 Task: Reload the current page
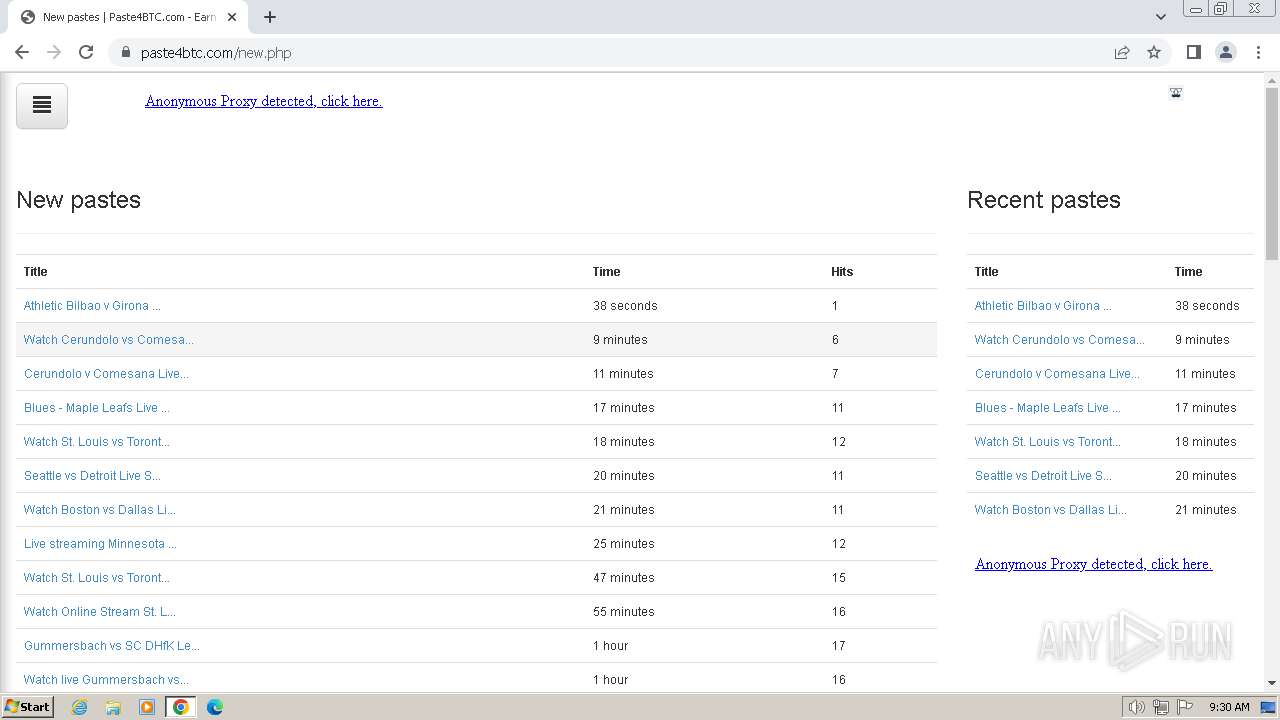tap(86, 52)
